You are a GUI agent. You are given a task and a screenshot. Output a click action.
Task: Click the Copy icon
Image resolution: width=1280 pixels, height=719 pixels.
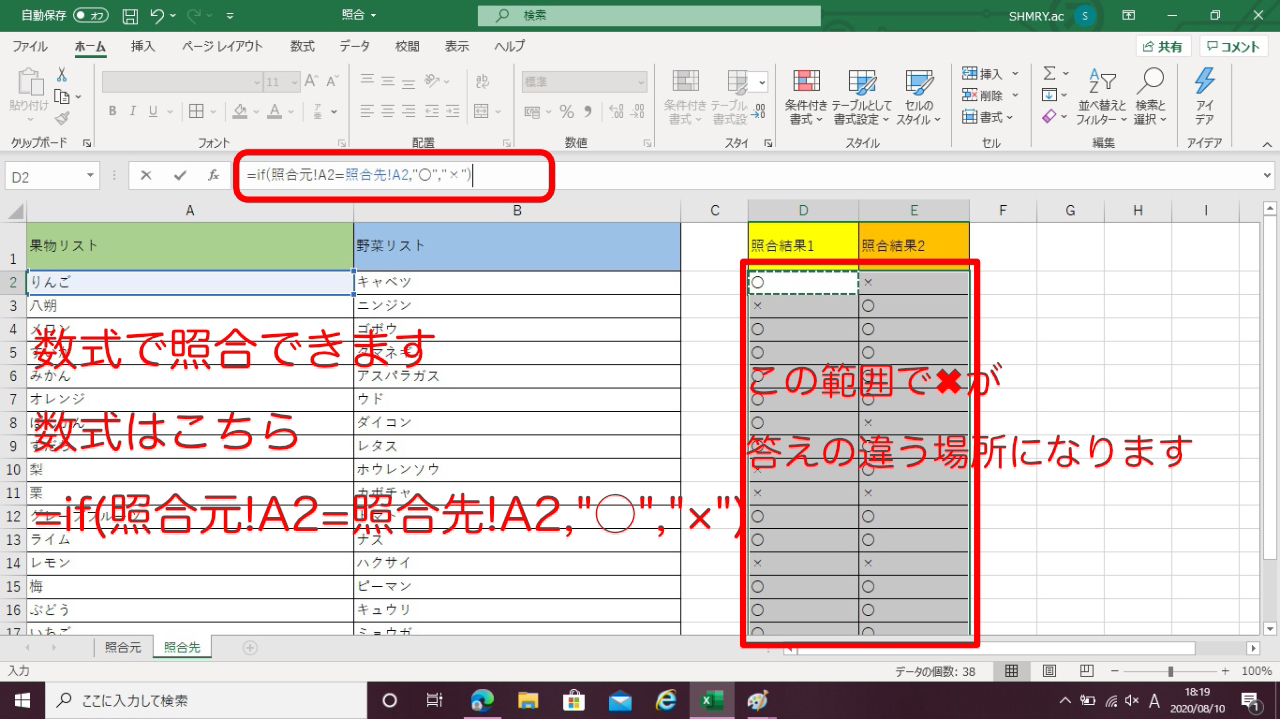click(62, 96)
